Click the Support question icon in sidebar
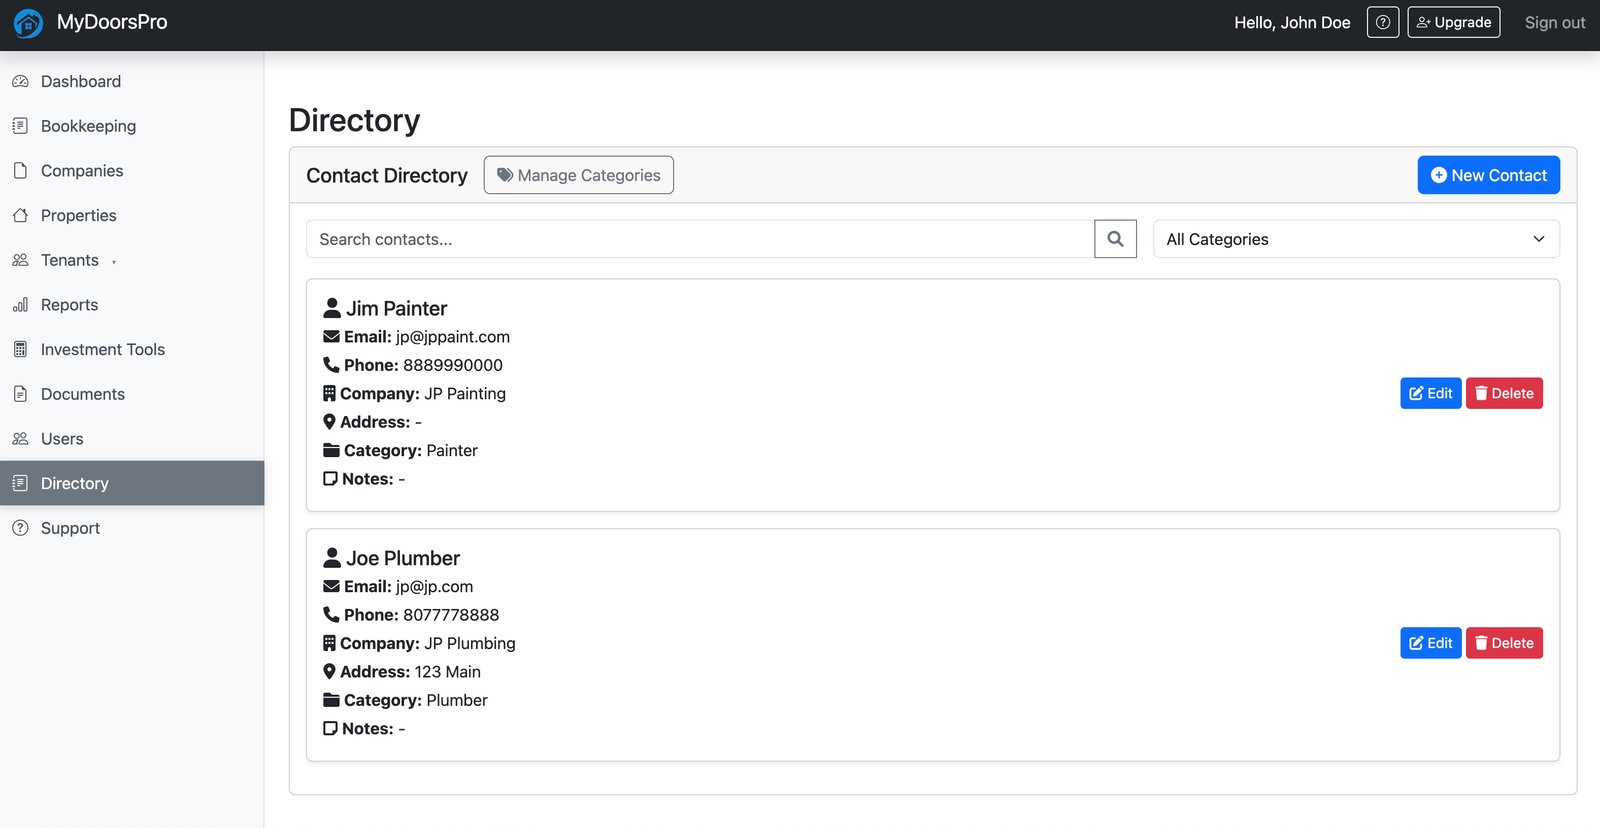Screen dimensions: 1600x828 point(20,528)
